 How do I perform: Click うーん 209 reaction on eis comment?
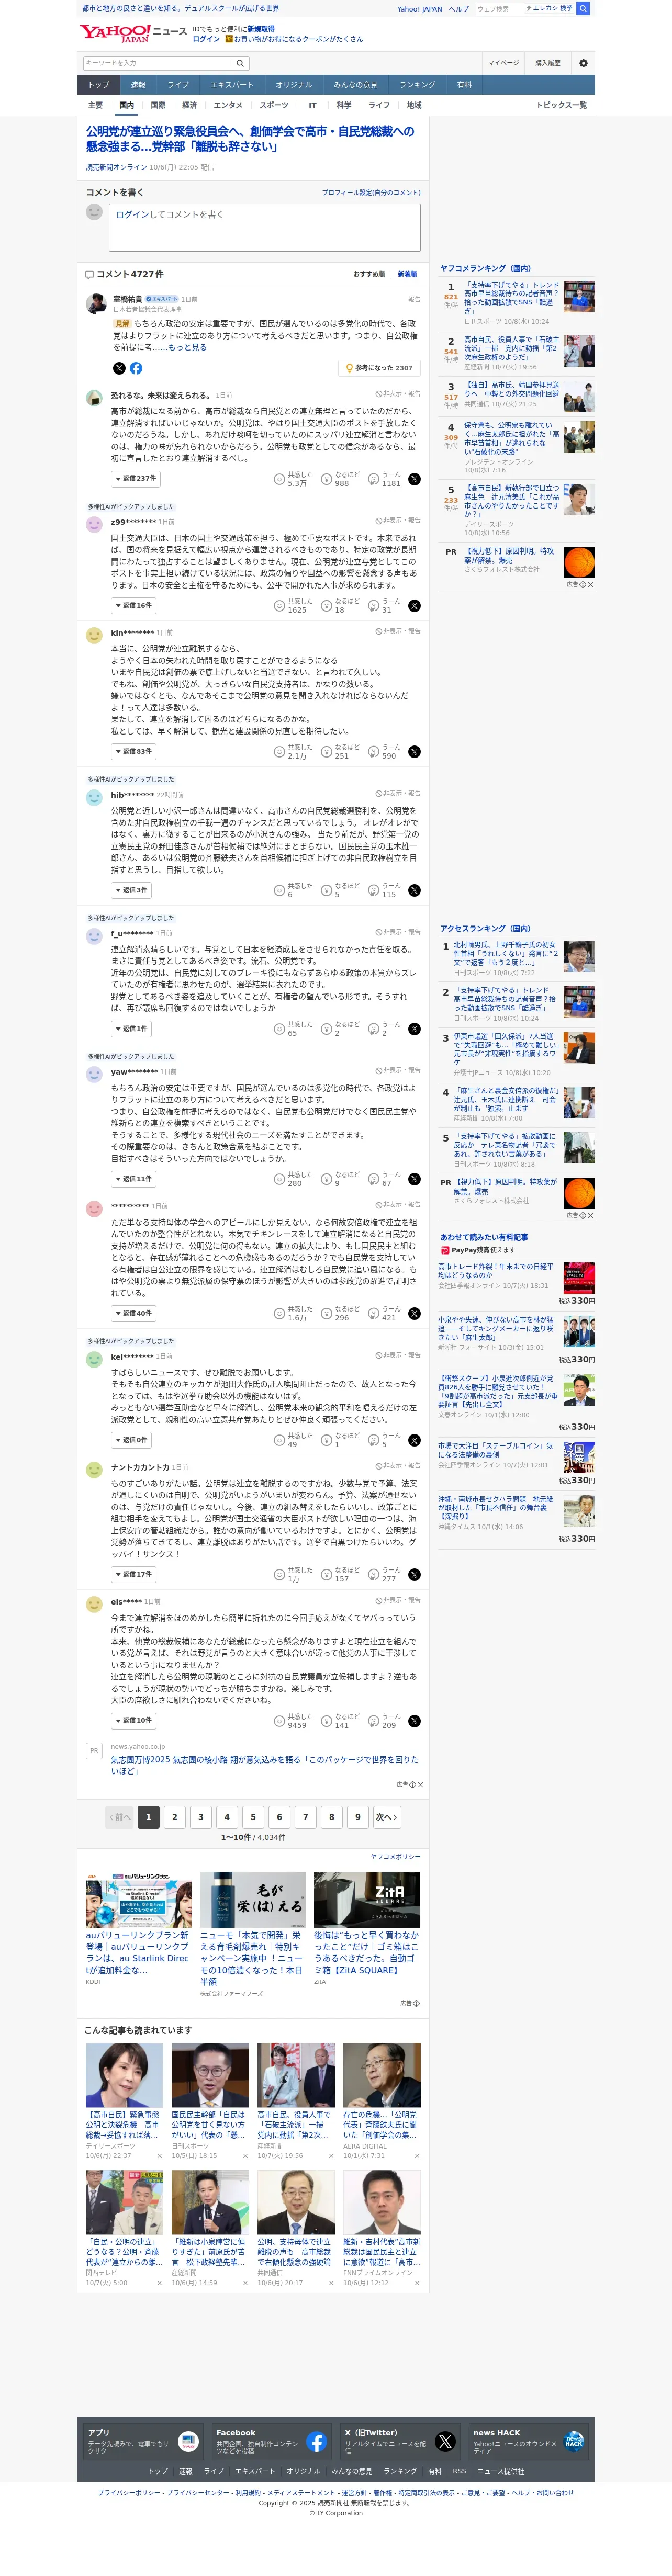(374, 1721)
